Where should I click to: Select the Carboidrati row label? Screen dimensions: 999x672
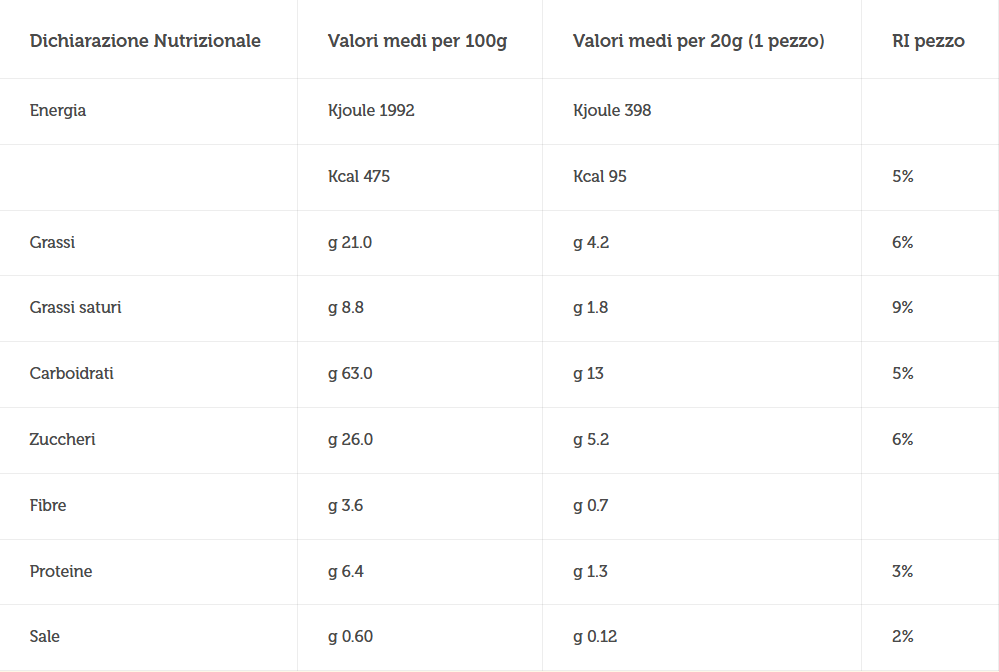(71, 373)
